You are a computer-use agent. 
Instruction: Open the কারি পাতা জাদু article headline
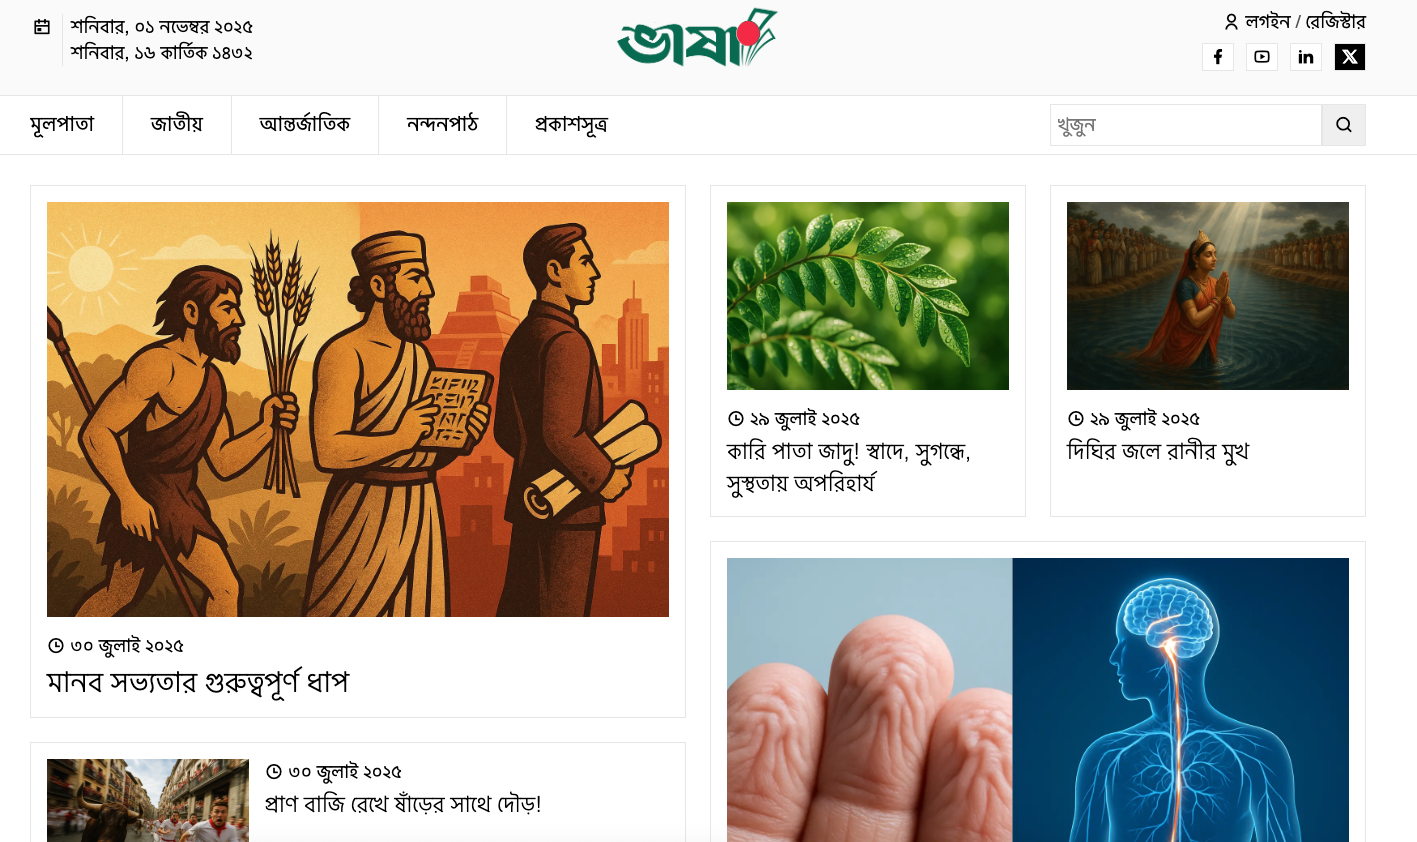click(x=849, y=467)
